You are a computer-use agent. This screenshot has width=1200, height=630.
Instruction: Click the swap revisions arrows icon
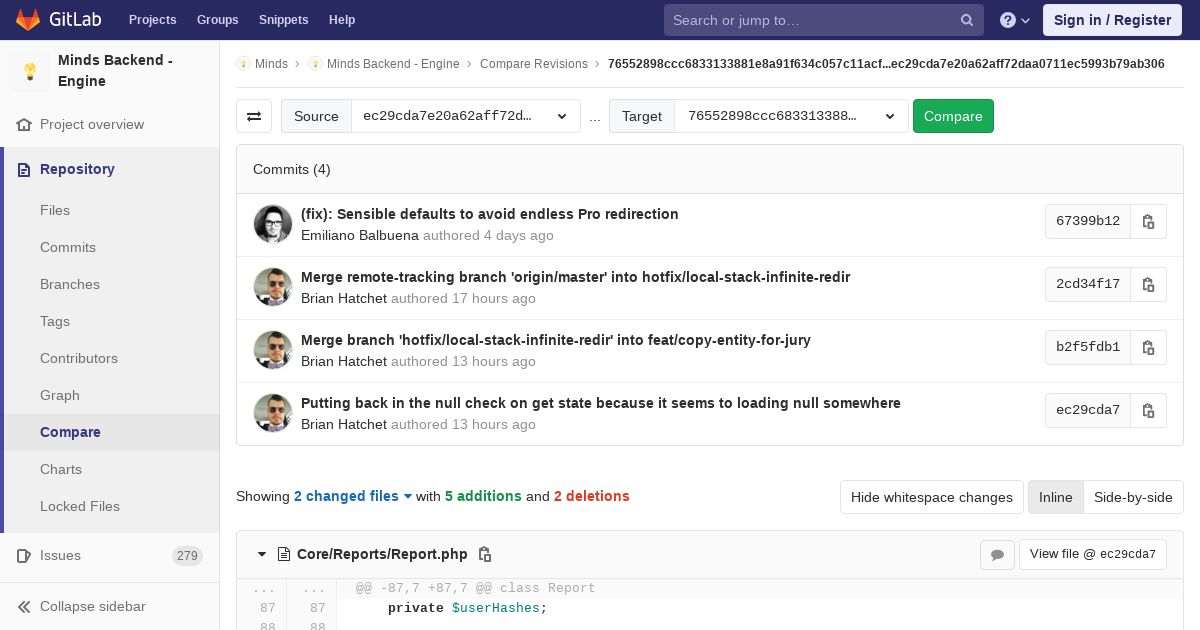[x=254, y=116]
